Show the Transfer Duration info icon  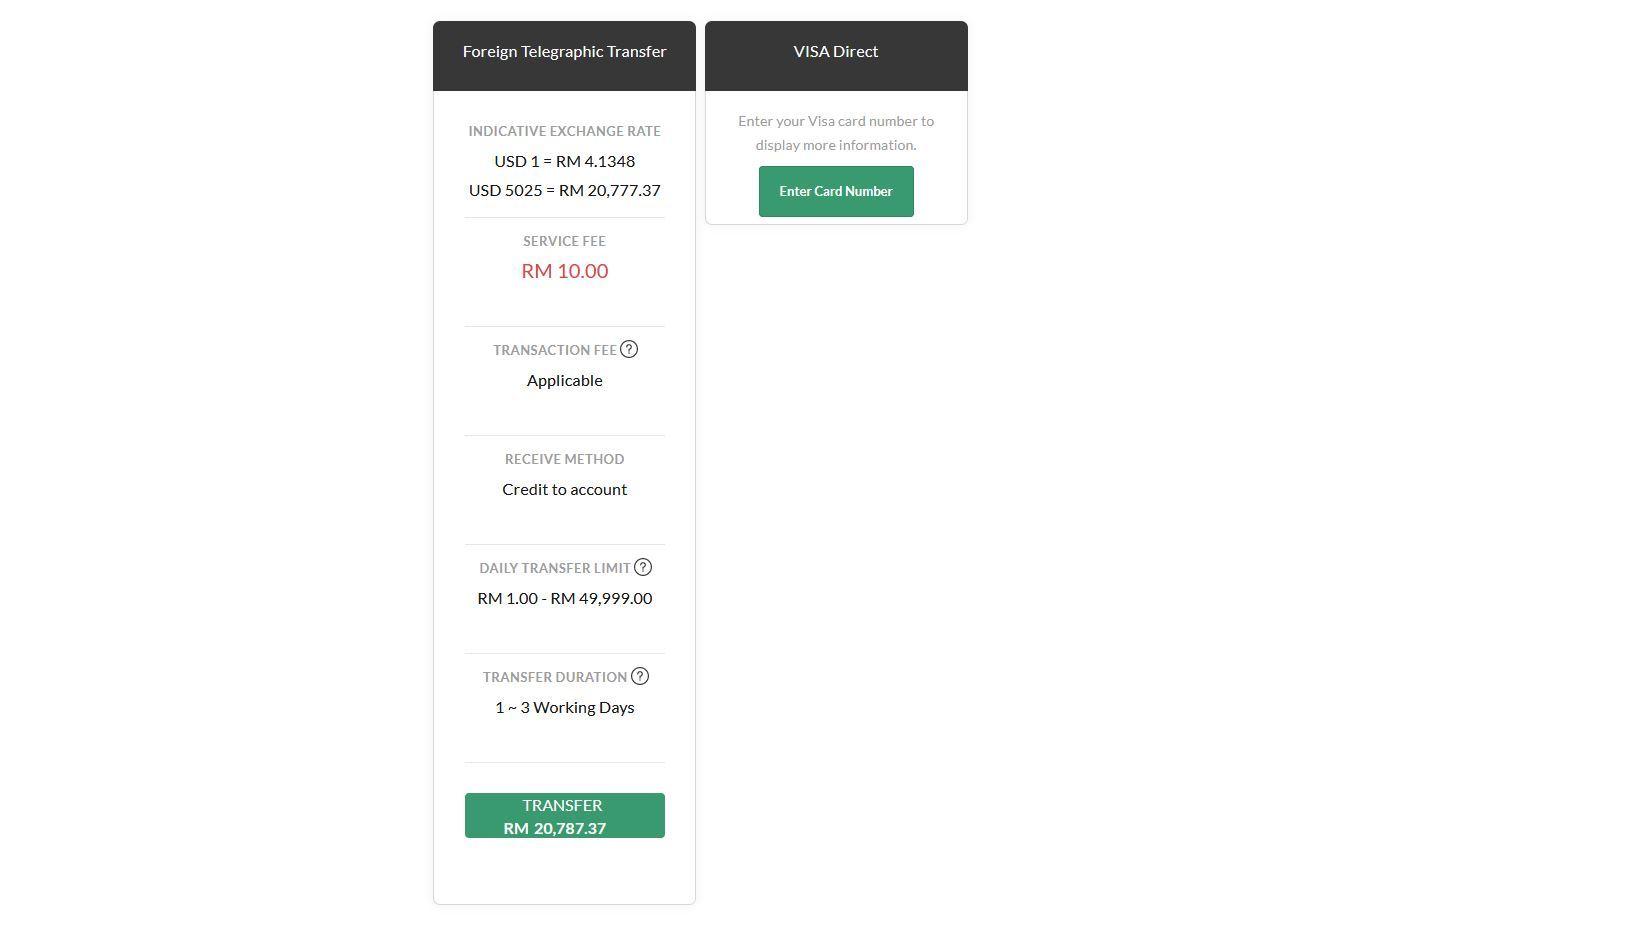point(640,676)
